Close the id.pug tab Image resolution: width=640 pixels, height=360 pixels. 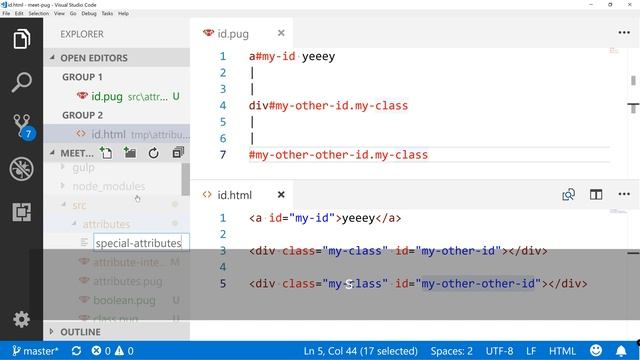[x=281, y=33]
